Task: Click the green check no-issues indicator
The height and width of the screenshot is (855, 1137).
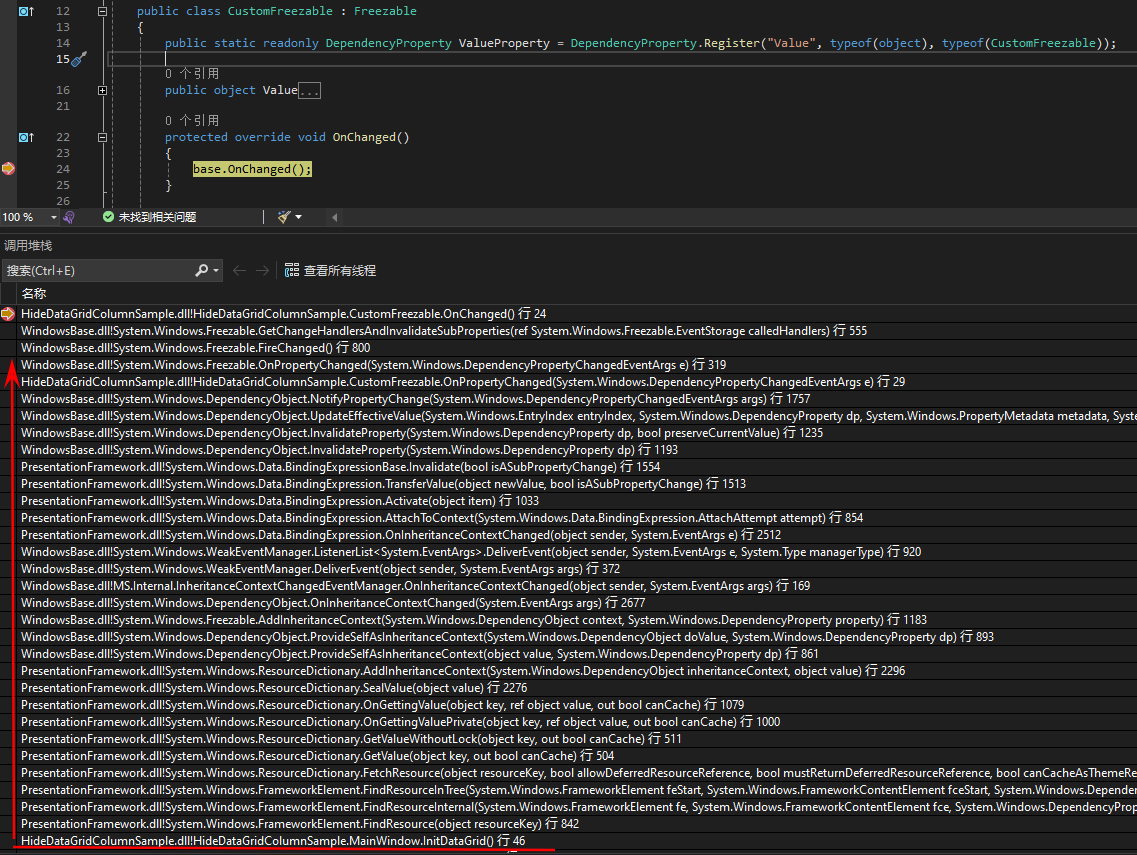Action: [108, 217]
